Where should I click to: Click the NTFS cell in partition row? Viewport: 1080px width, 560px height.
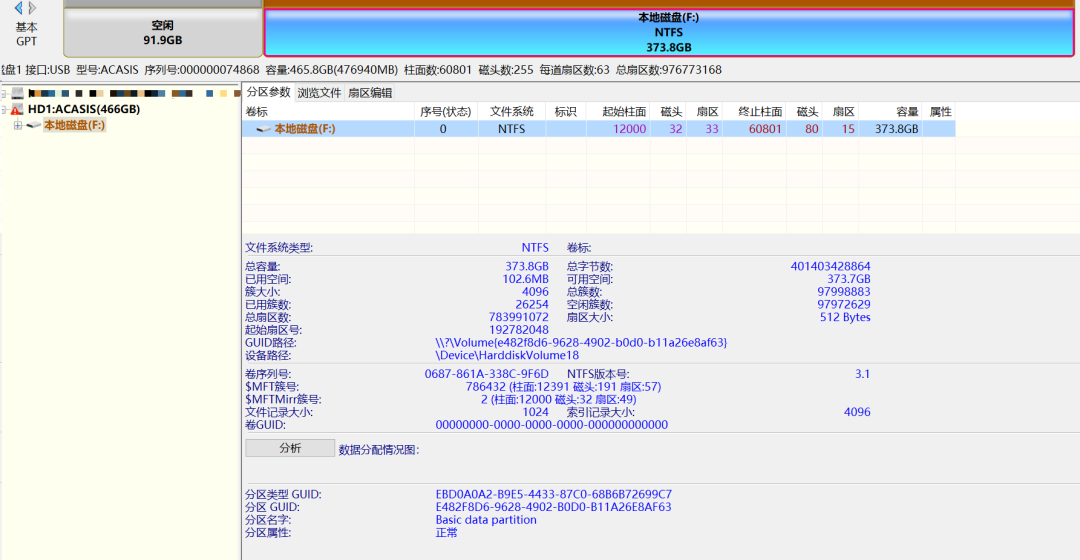[512, 129]
